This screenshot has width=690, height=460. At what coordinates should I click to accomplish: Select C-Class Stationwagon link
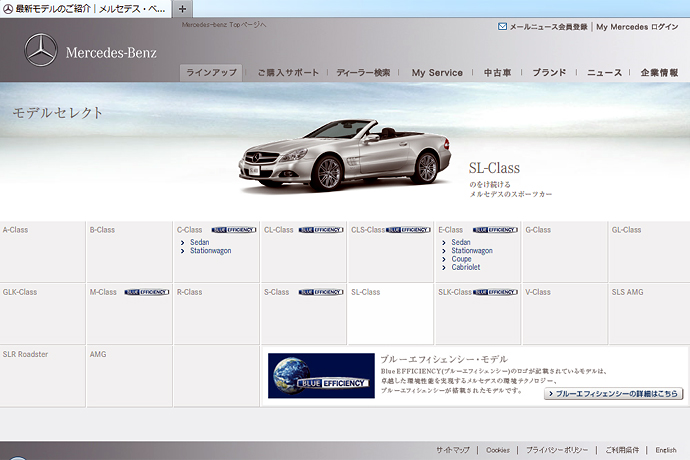210,250
